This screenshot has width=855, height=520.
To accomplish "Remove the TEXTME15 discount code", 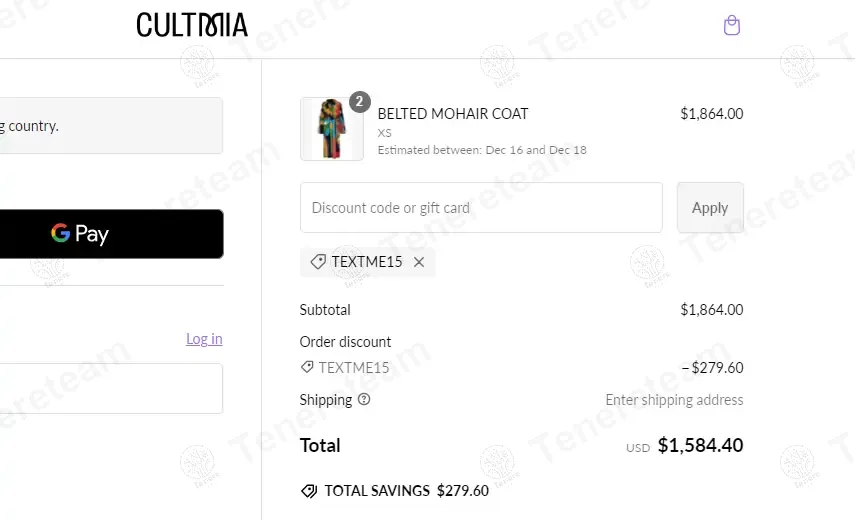I will tap(419, 262).
